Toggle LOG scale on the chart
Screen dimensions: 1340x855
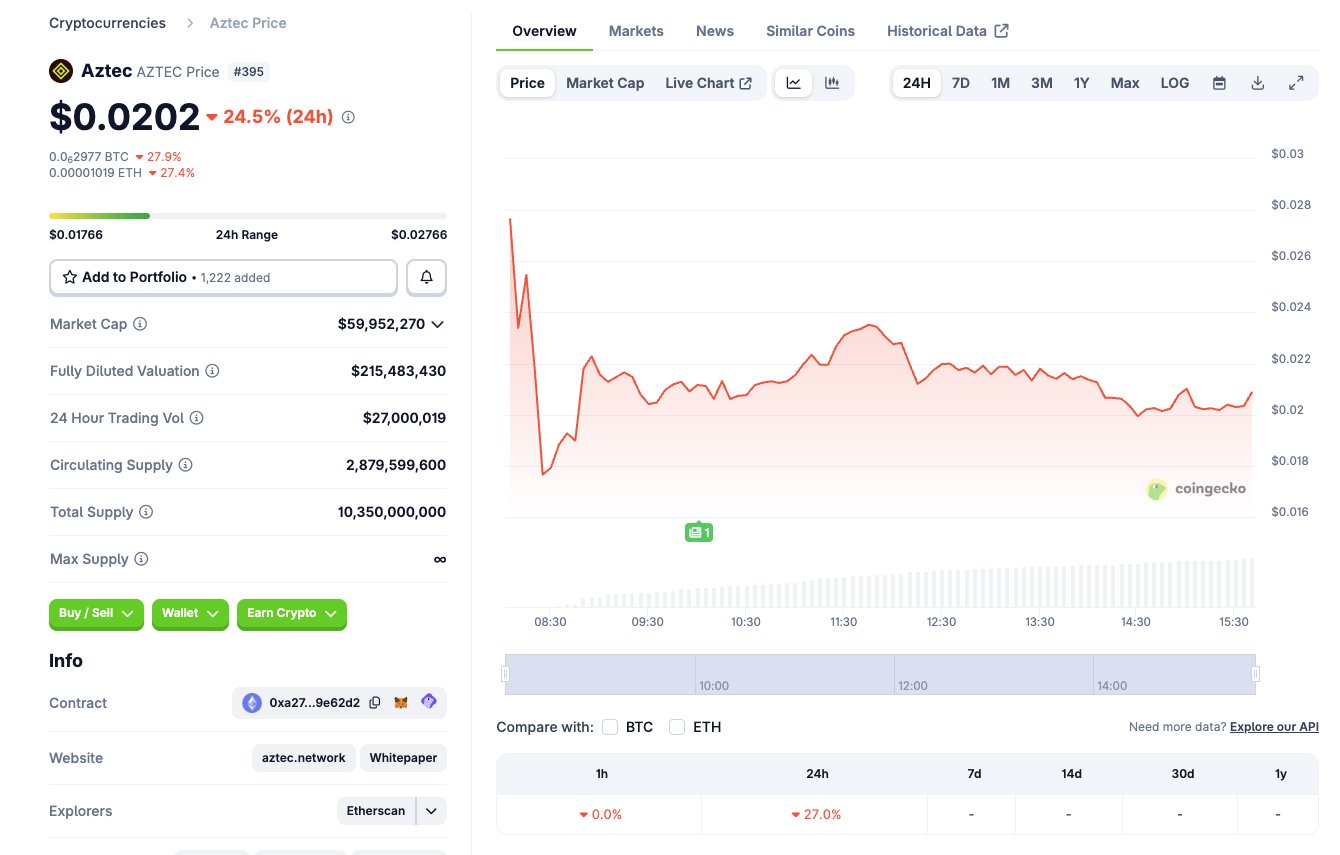coord(1175,83)
